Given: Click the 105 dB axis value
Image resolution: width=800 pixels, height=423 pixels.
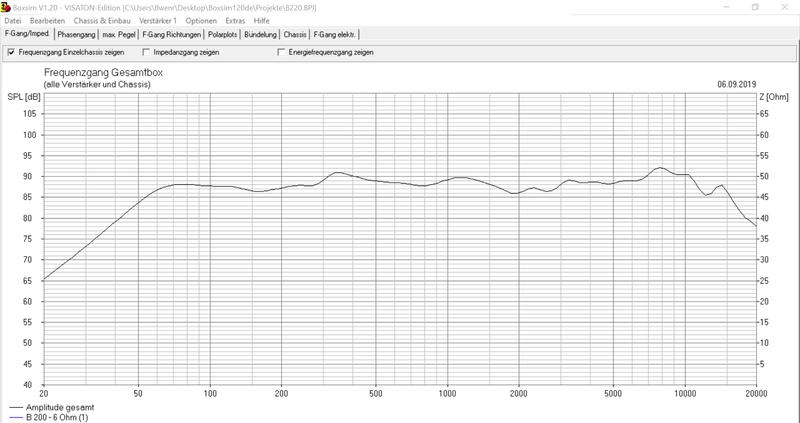Looking at the screenshot, I should coord(30,114).
